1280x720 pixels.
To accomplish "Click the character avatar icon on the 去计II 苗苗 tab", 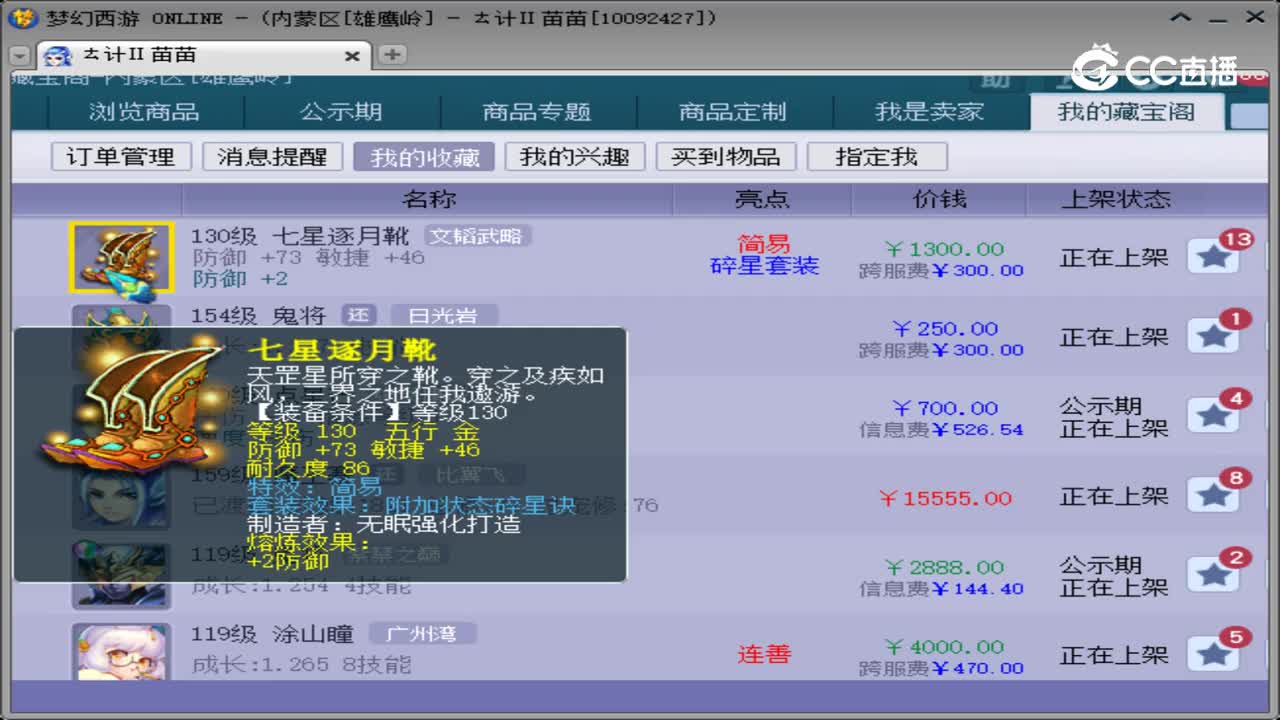I will pyautogui.click(x=58, y=56).
